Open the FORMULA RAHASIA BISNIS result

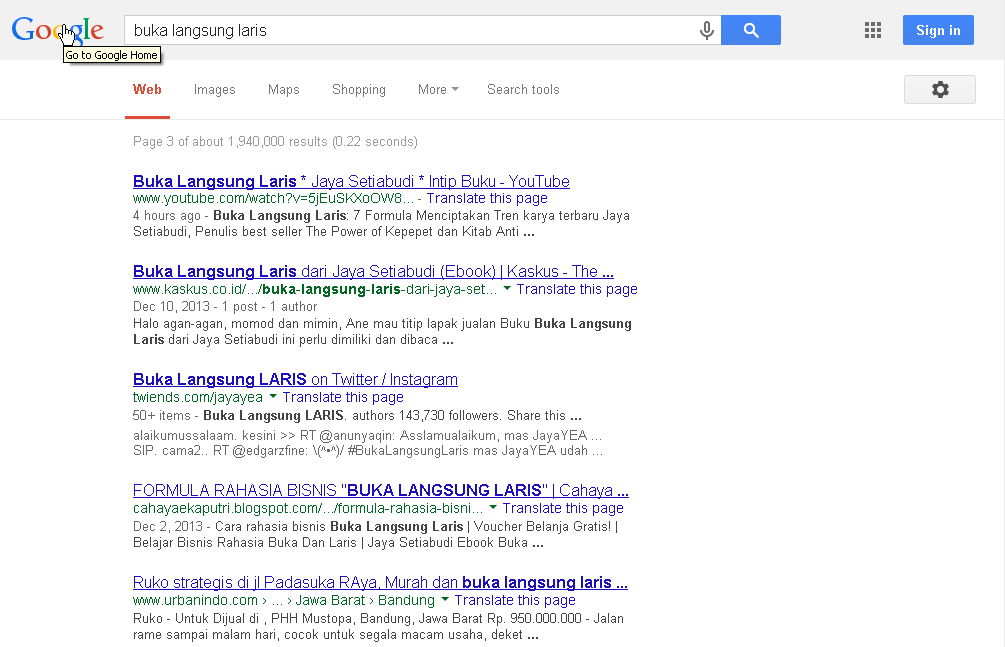[381, 491]
